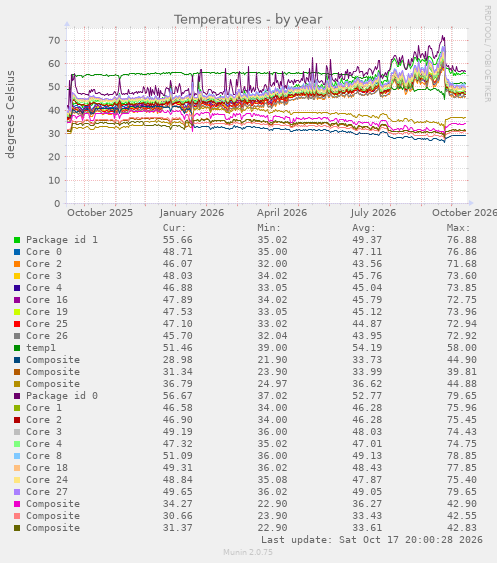This screenshot has height=563, width=497.
Task: Click the dark green temp1 swatch
Action: coord(17,348)
